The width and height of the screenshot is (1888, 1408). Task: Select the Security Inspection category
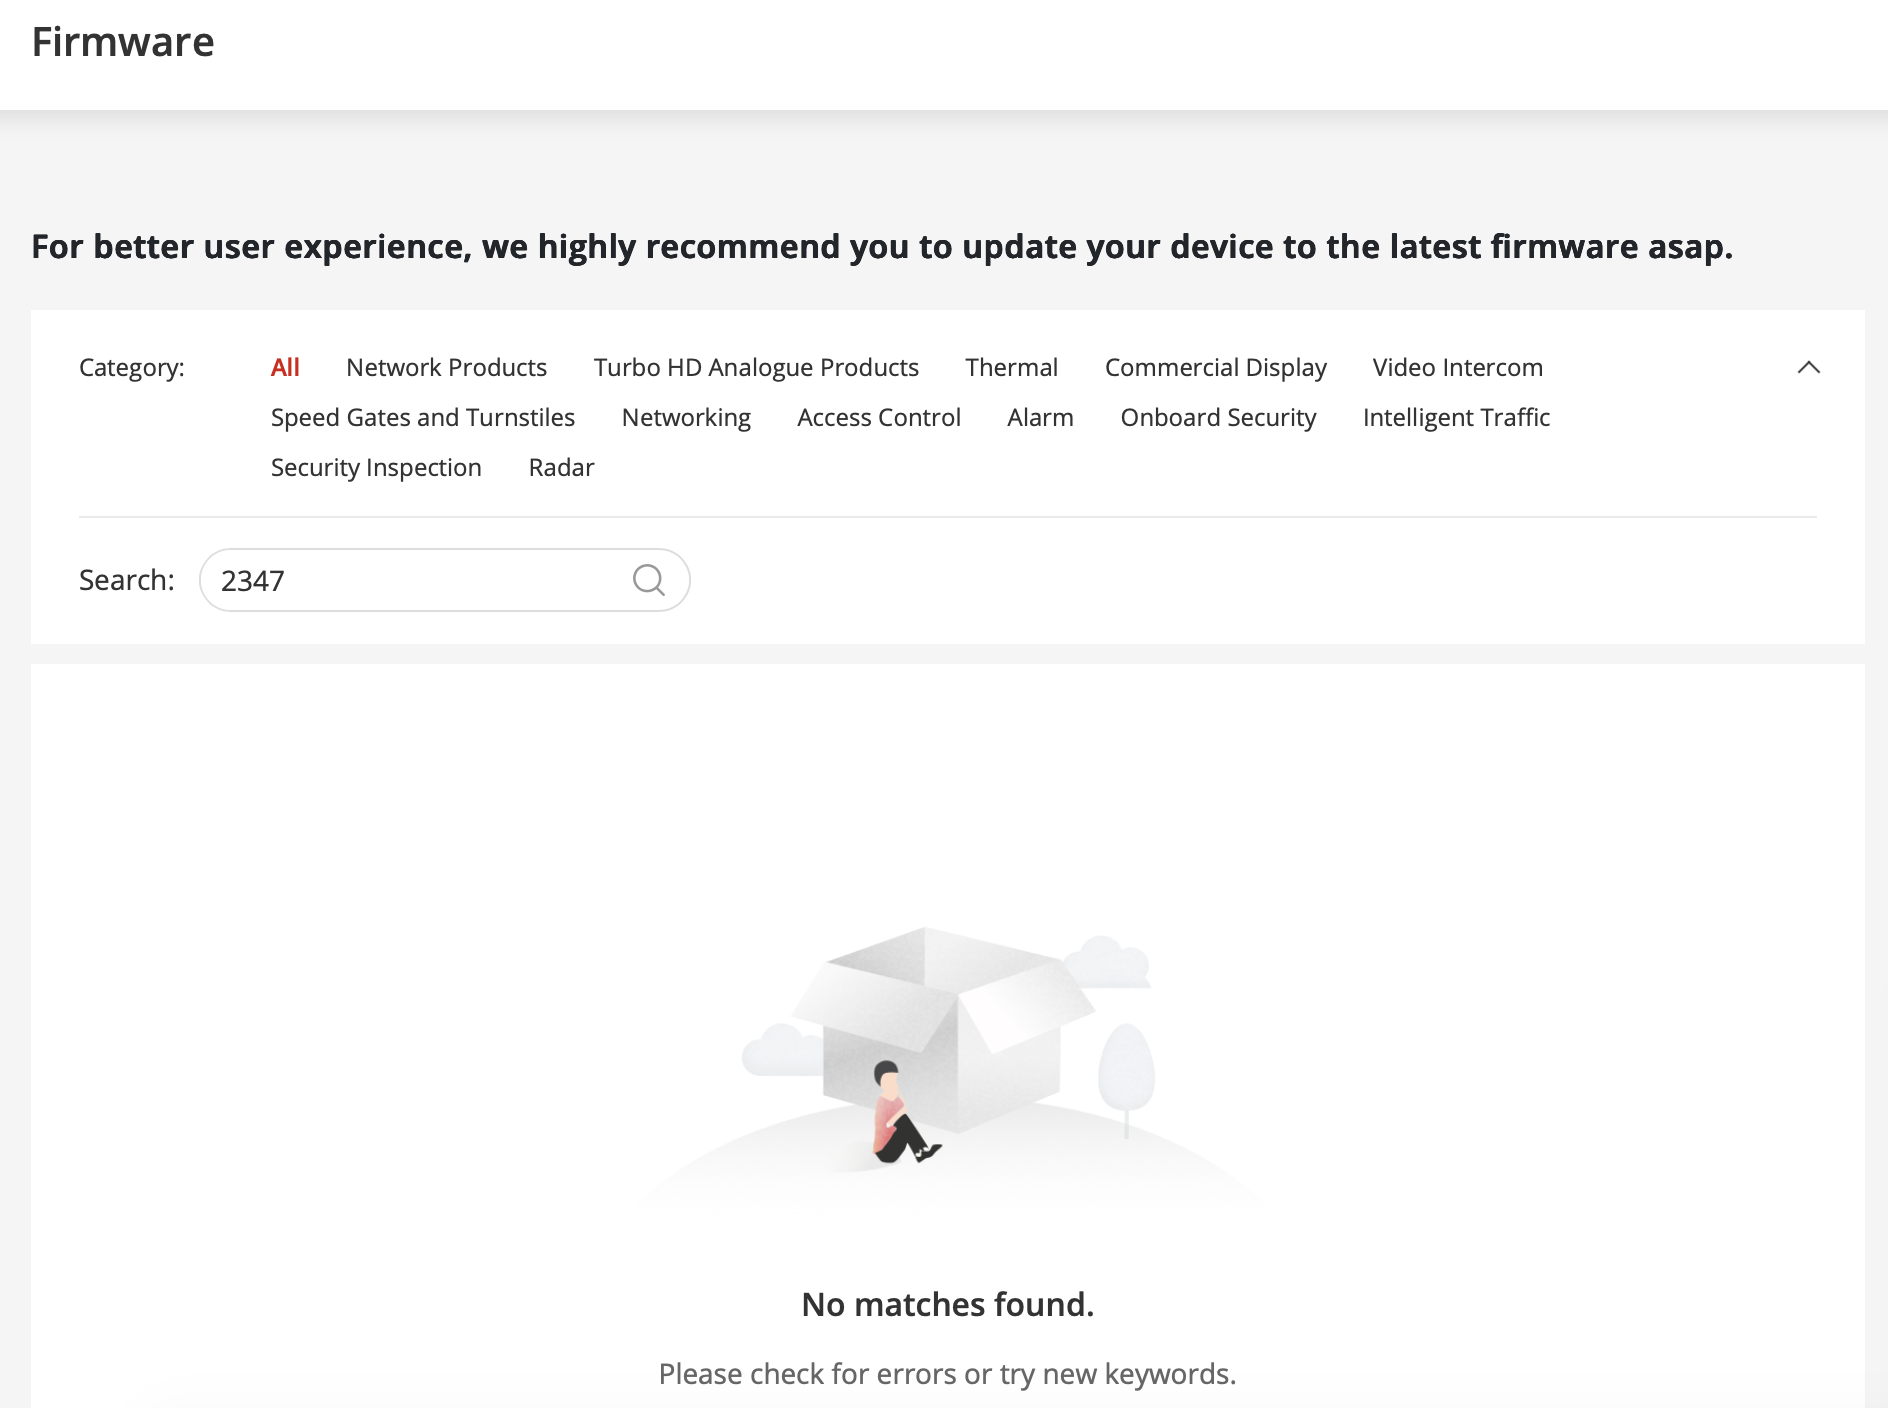[375, 467]
